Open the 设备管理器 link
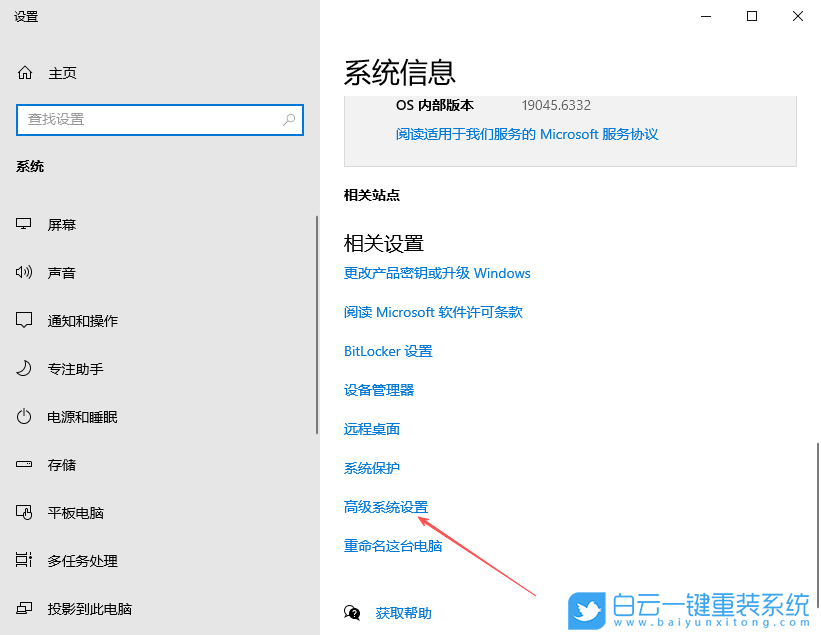The height and width of the screenshot is (635, 821). (379, 389)
